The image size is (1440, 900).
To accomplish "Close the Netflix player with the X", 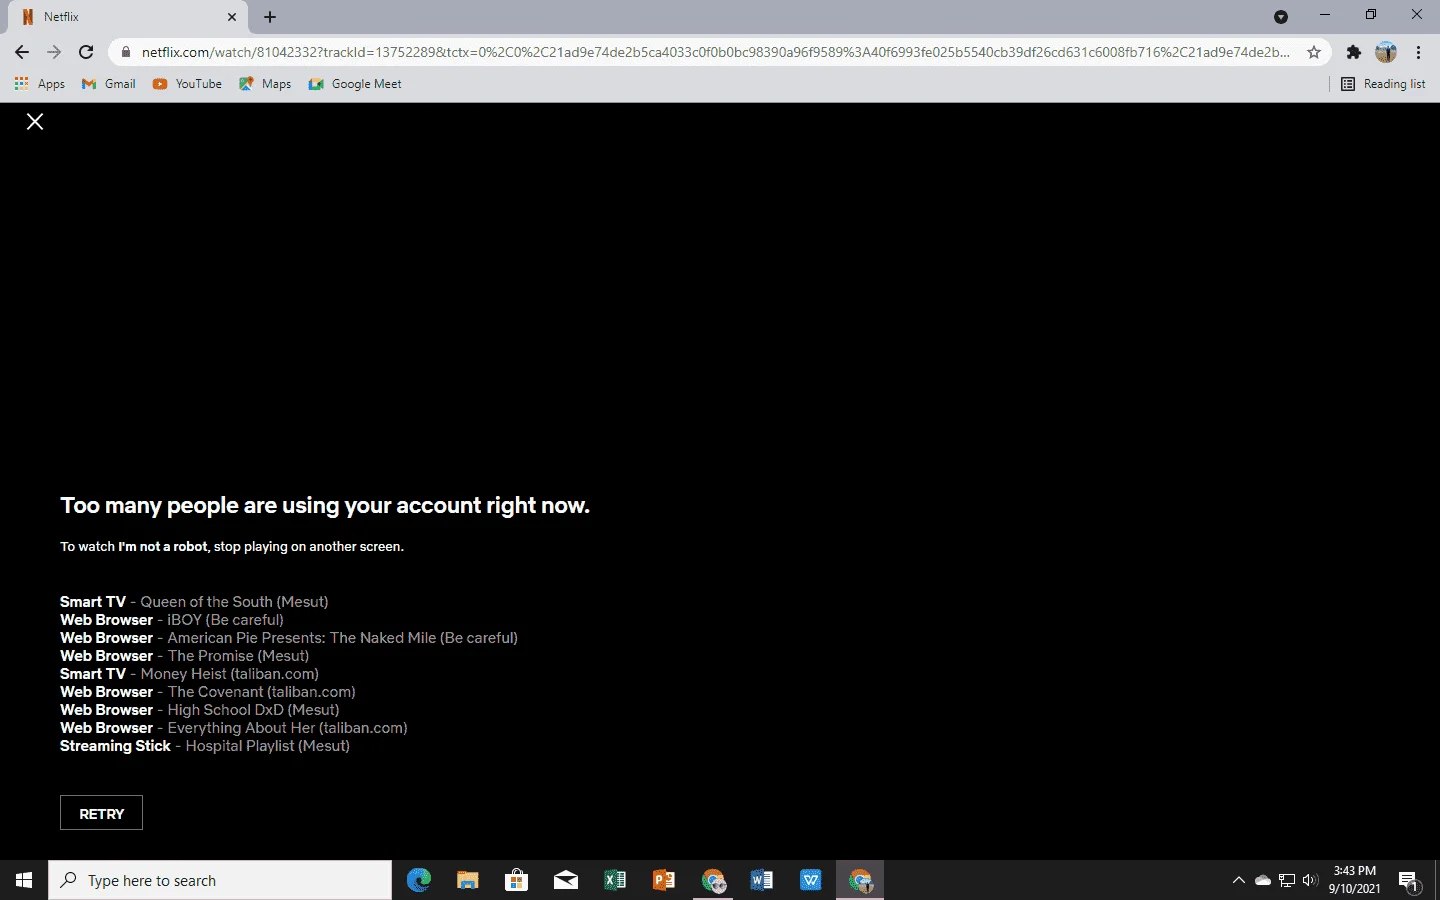I will (35, 122).
